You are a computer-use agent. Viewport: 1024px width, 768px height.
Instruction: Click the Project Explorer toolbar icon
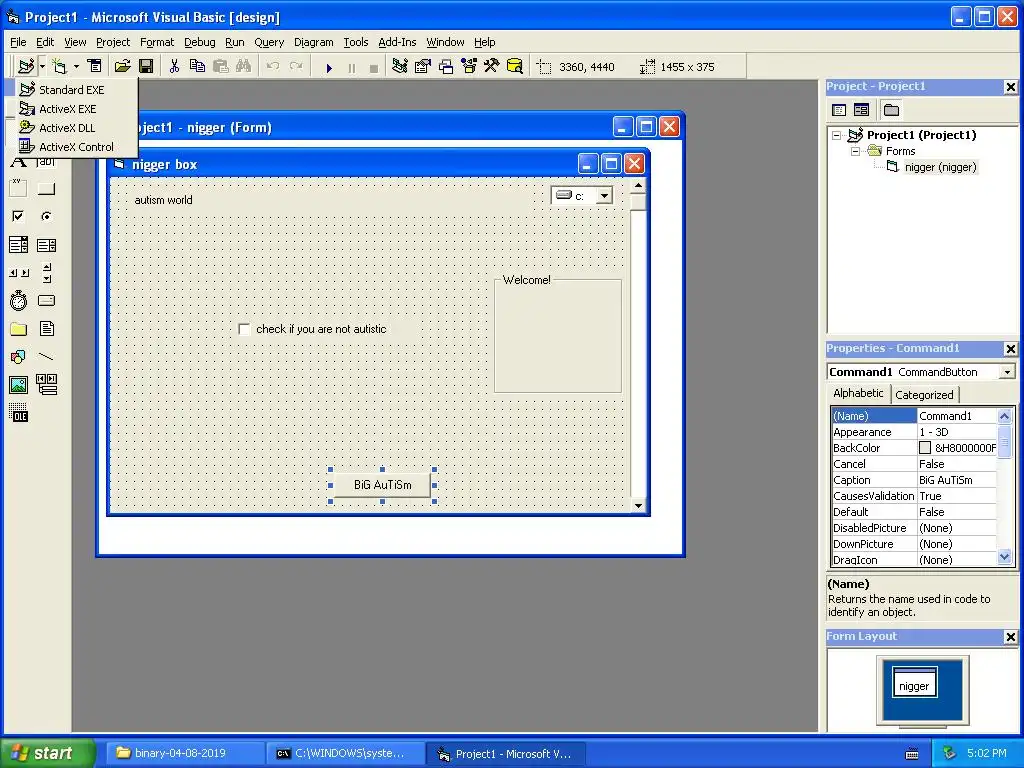coord(400,66)
